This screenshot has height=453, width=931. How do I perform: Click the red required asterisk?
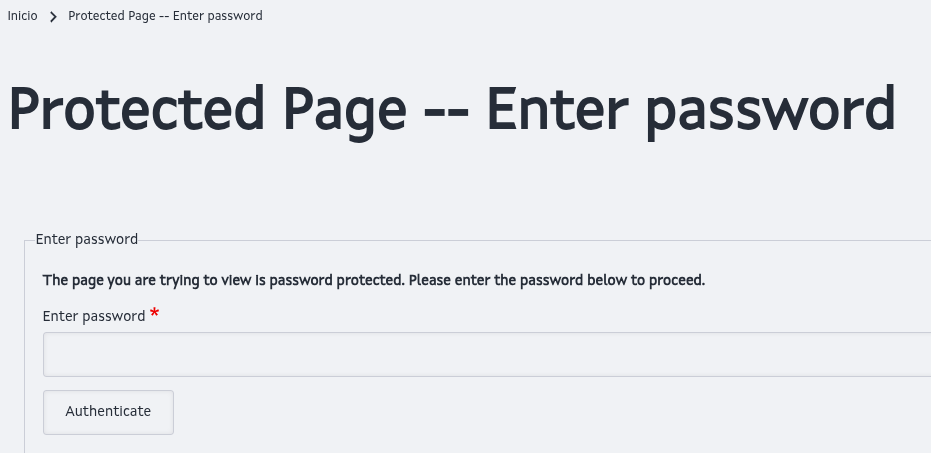[154, 314]
